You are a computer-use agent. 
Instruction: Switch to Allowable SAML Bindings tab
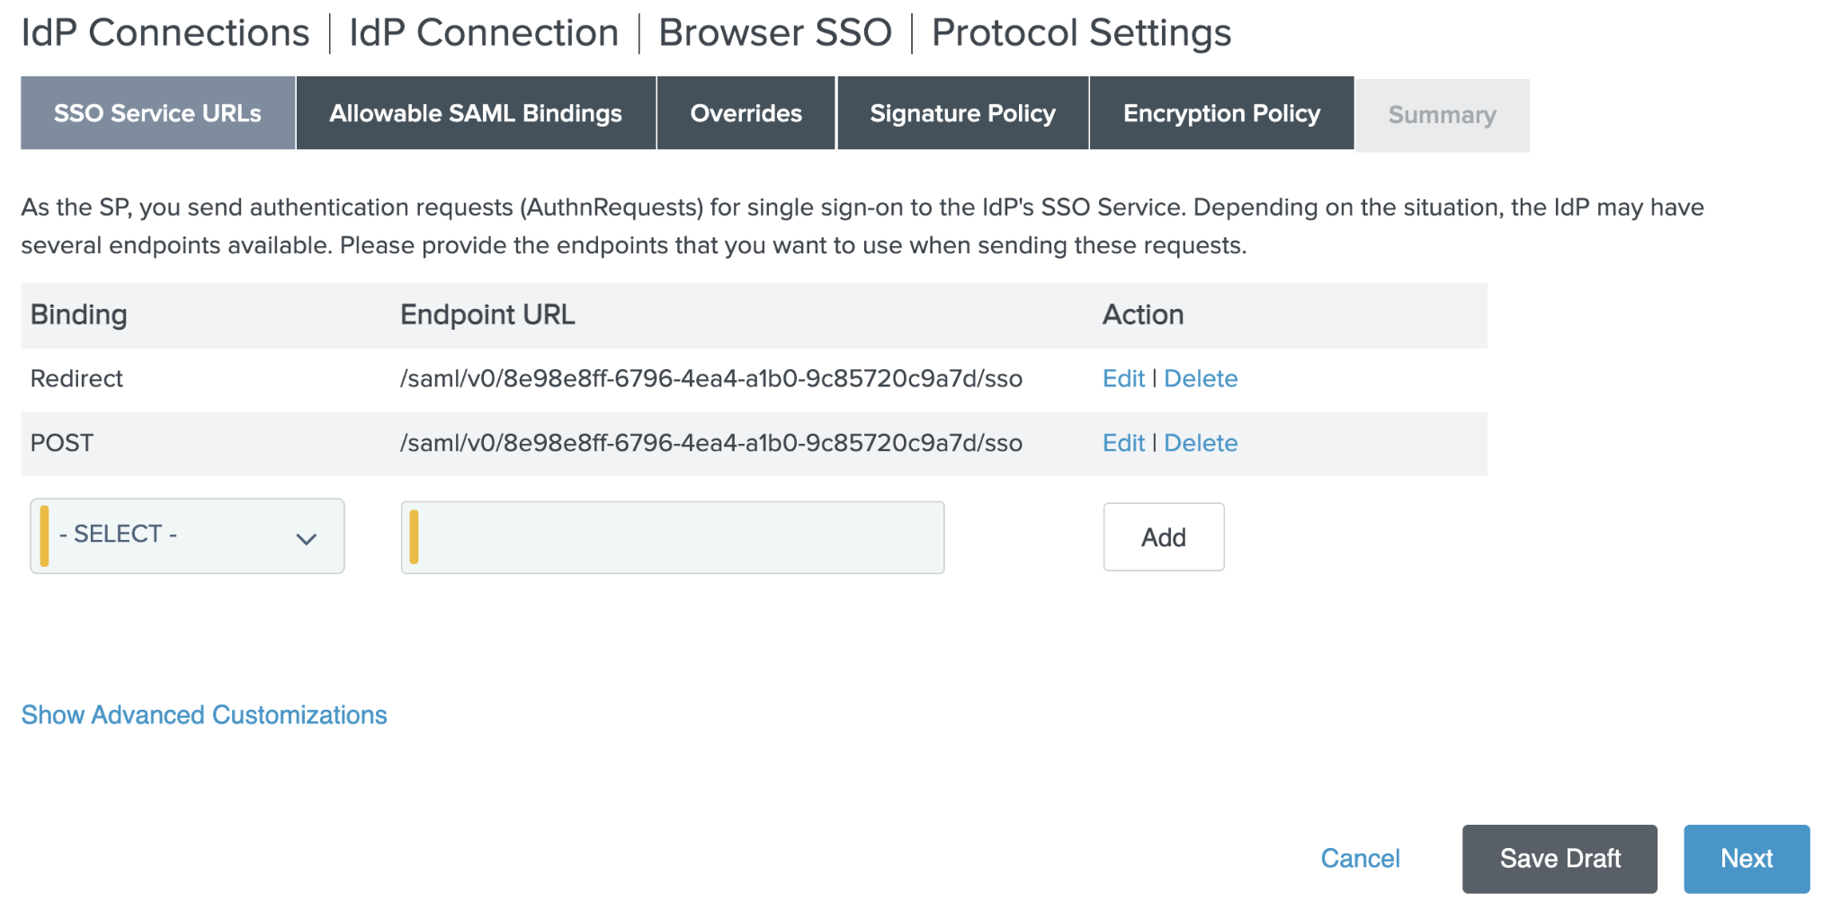click(x=475, y=114)
